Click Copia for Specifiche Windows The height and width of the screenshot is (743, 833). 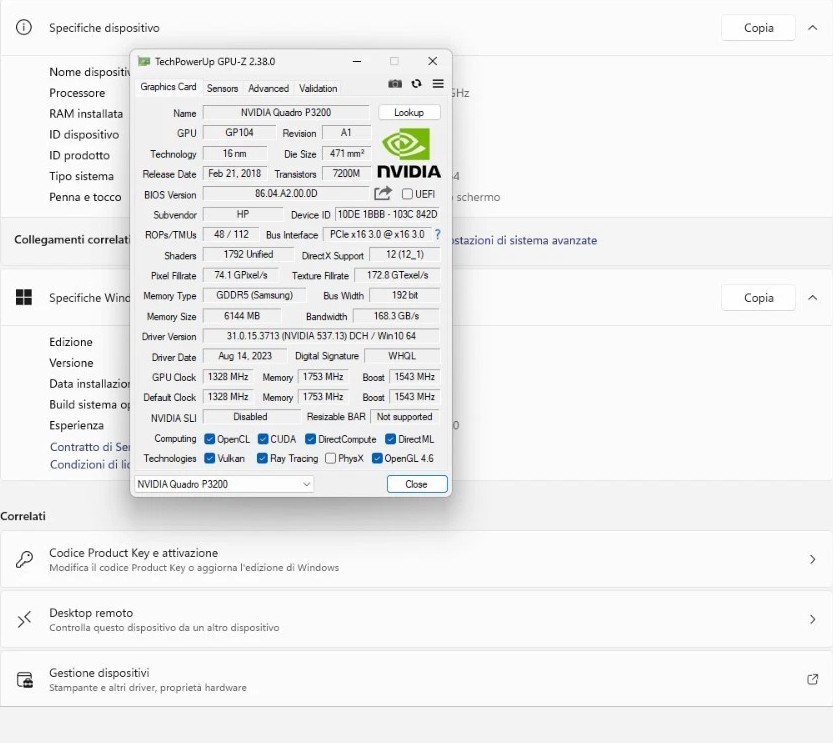coord(758,297)
